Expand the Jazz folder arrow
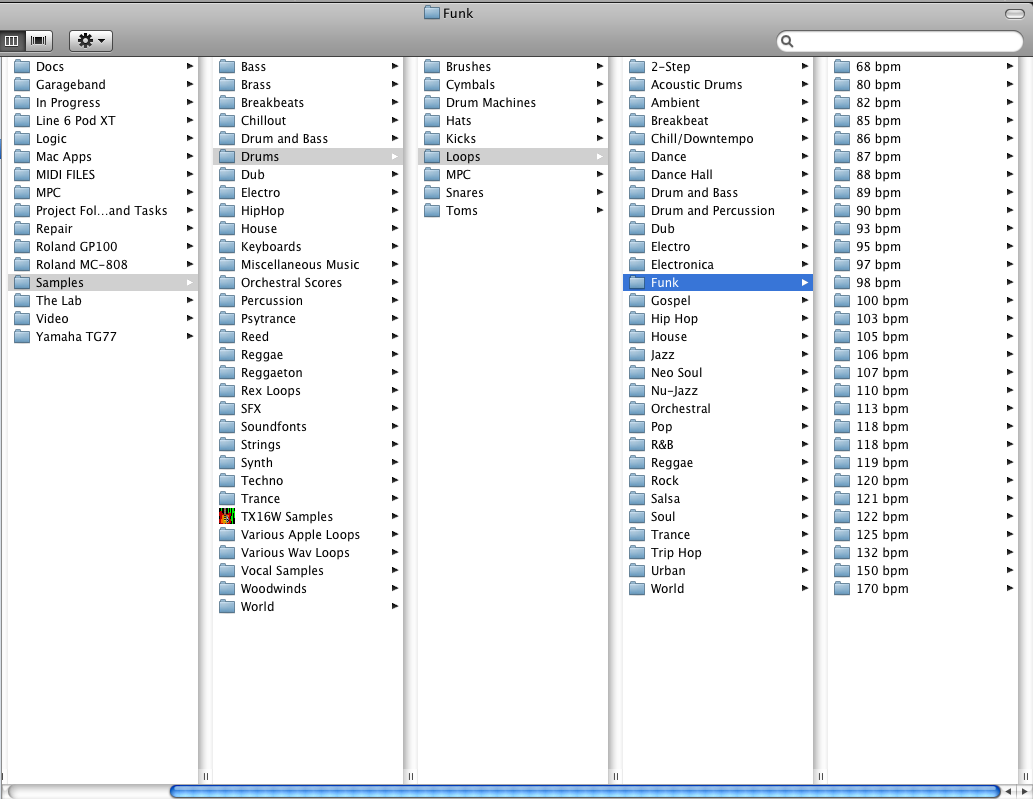This screenshot has width=1033, height=799. [x=804, y=355]
